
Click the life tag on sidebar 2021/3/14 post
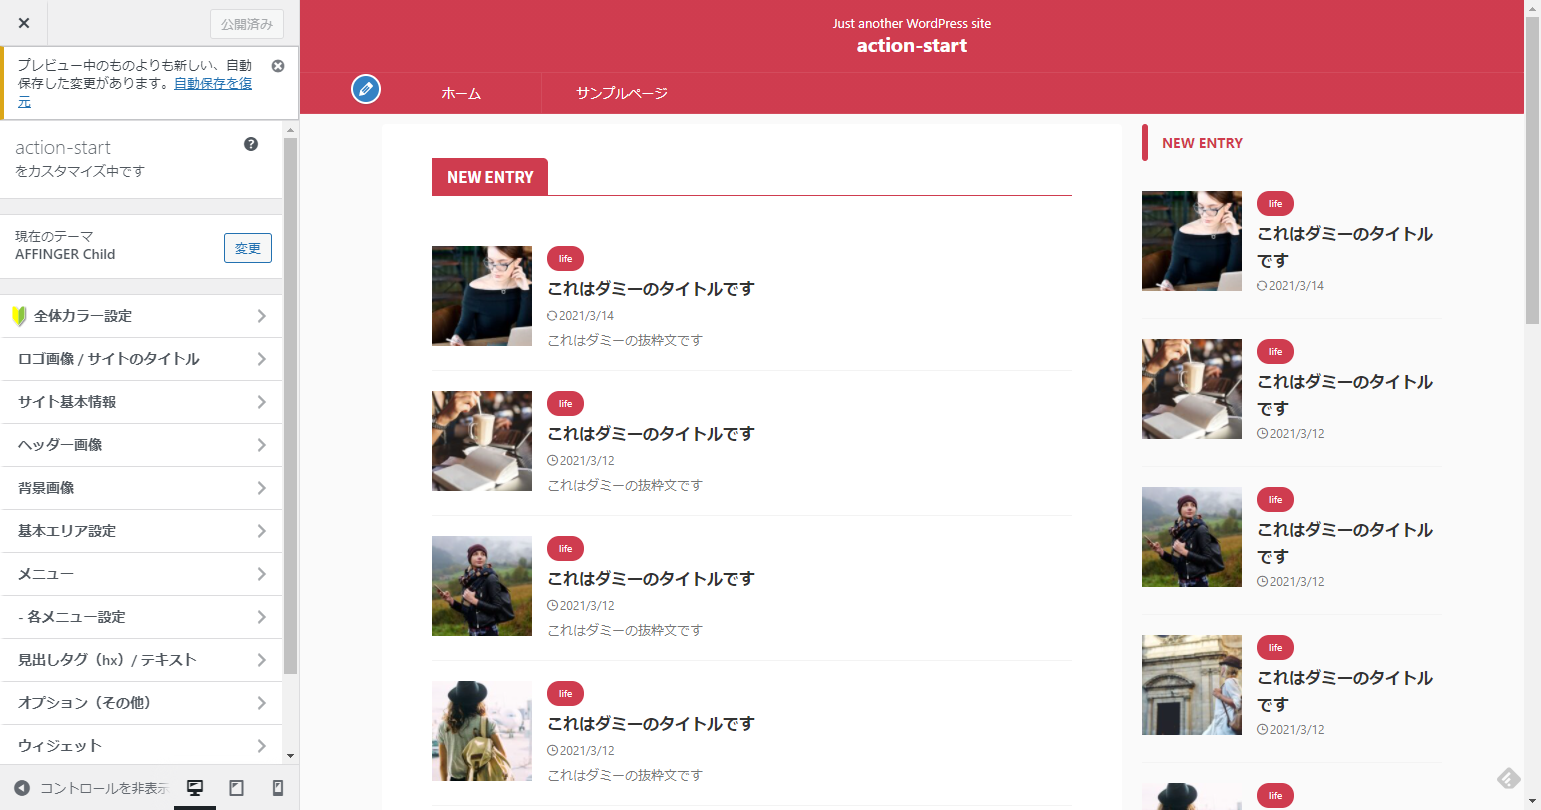[1275, 204]
